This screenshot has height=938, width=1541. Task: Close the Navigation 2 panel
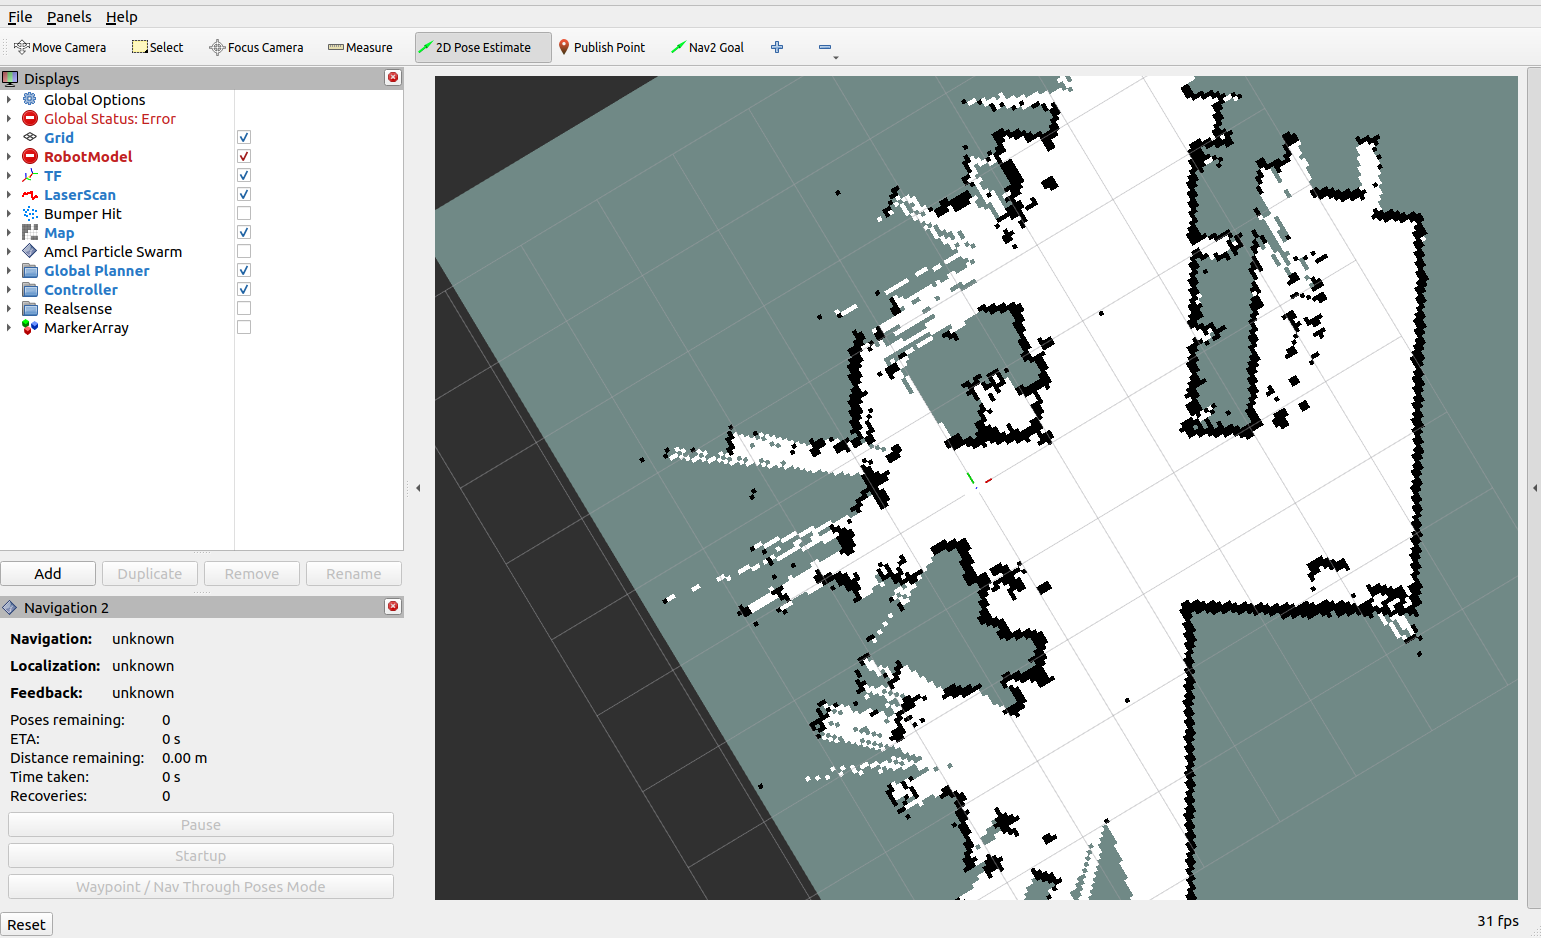click(x=393, y=606)
